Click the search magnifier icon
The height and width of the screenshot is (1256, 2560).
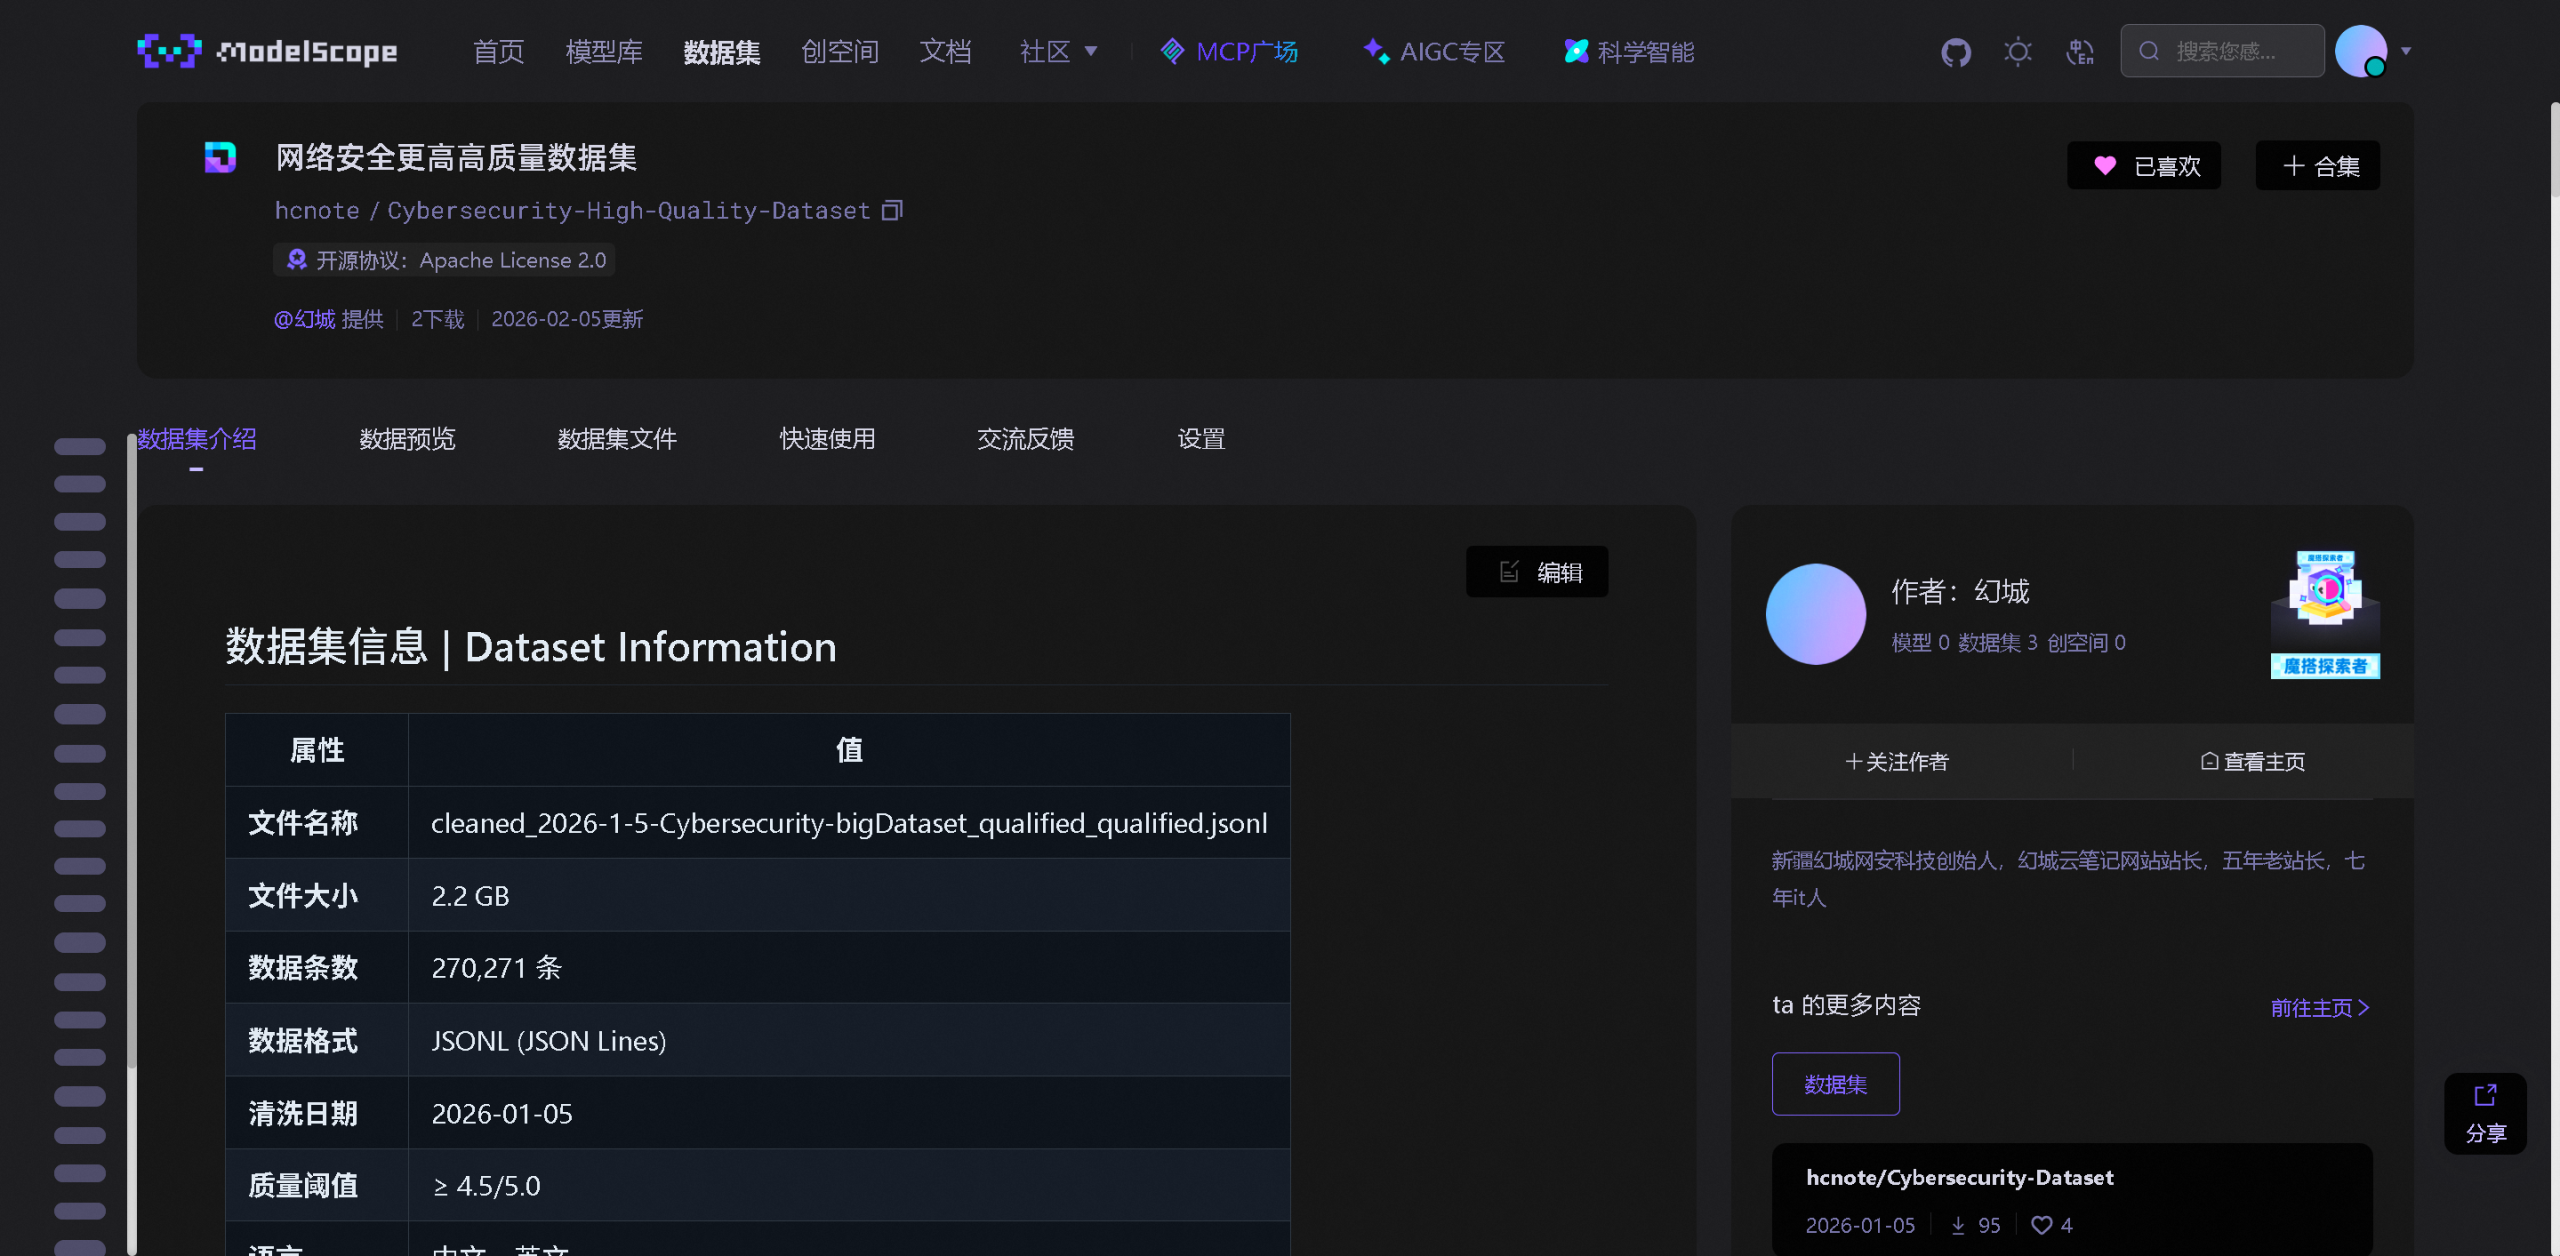[2149, 50]
